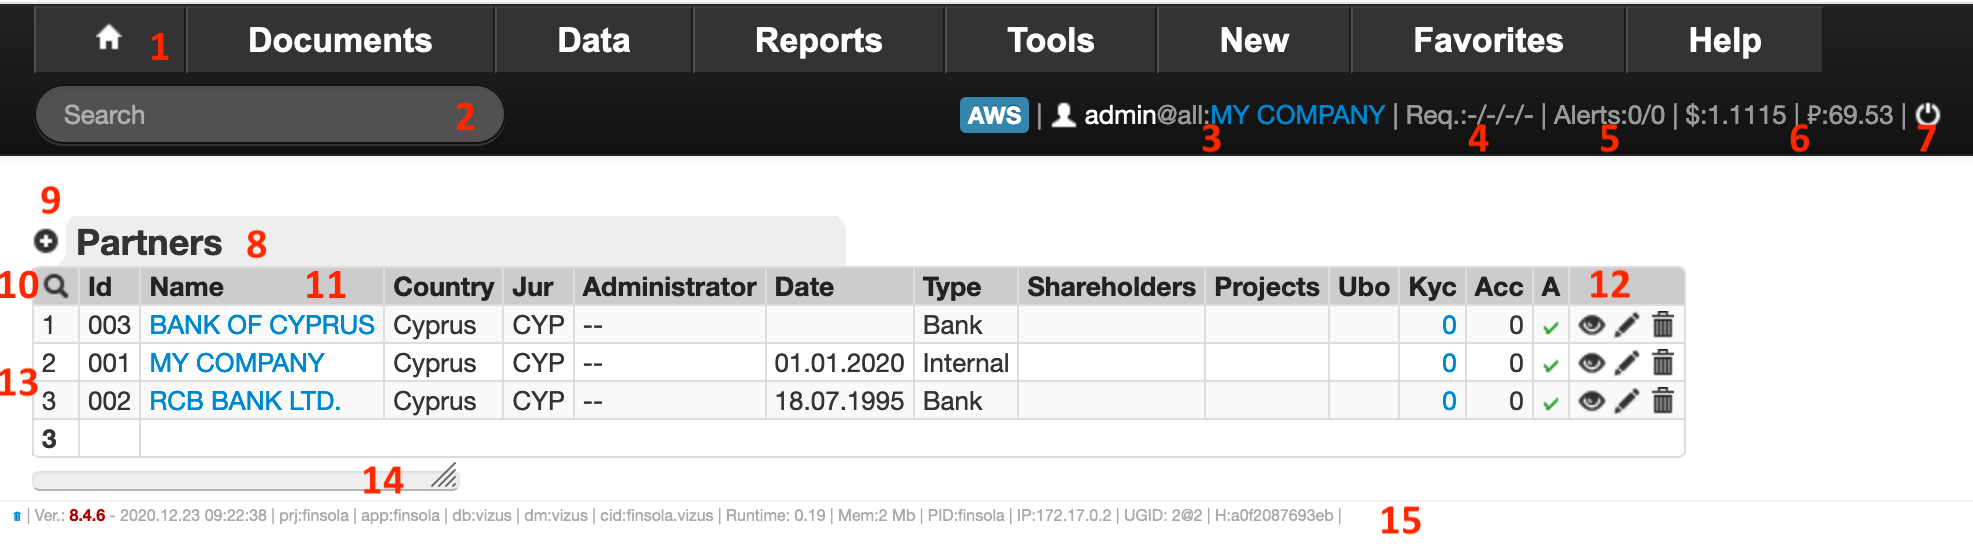Delete RCB BANK LTD. using trash icon

point(1663,401)
